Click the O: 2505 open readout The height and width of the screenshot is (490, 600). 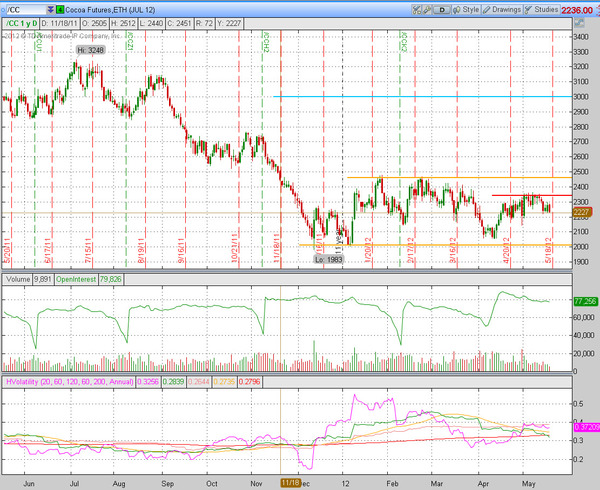[94, 24]
